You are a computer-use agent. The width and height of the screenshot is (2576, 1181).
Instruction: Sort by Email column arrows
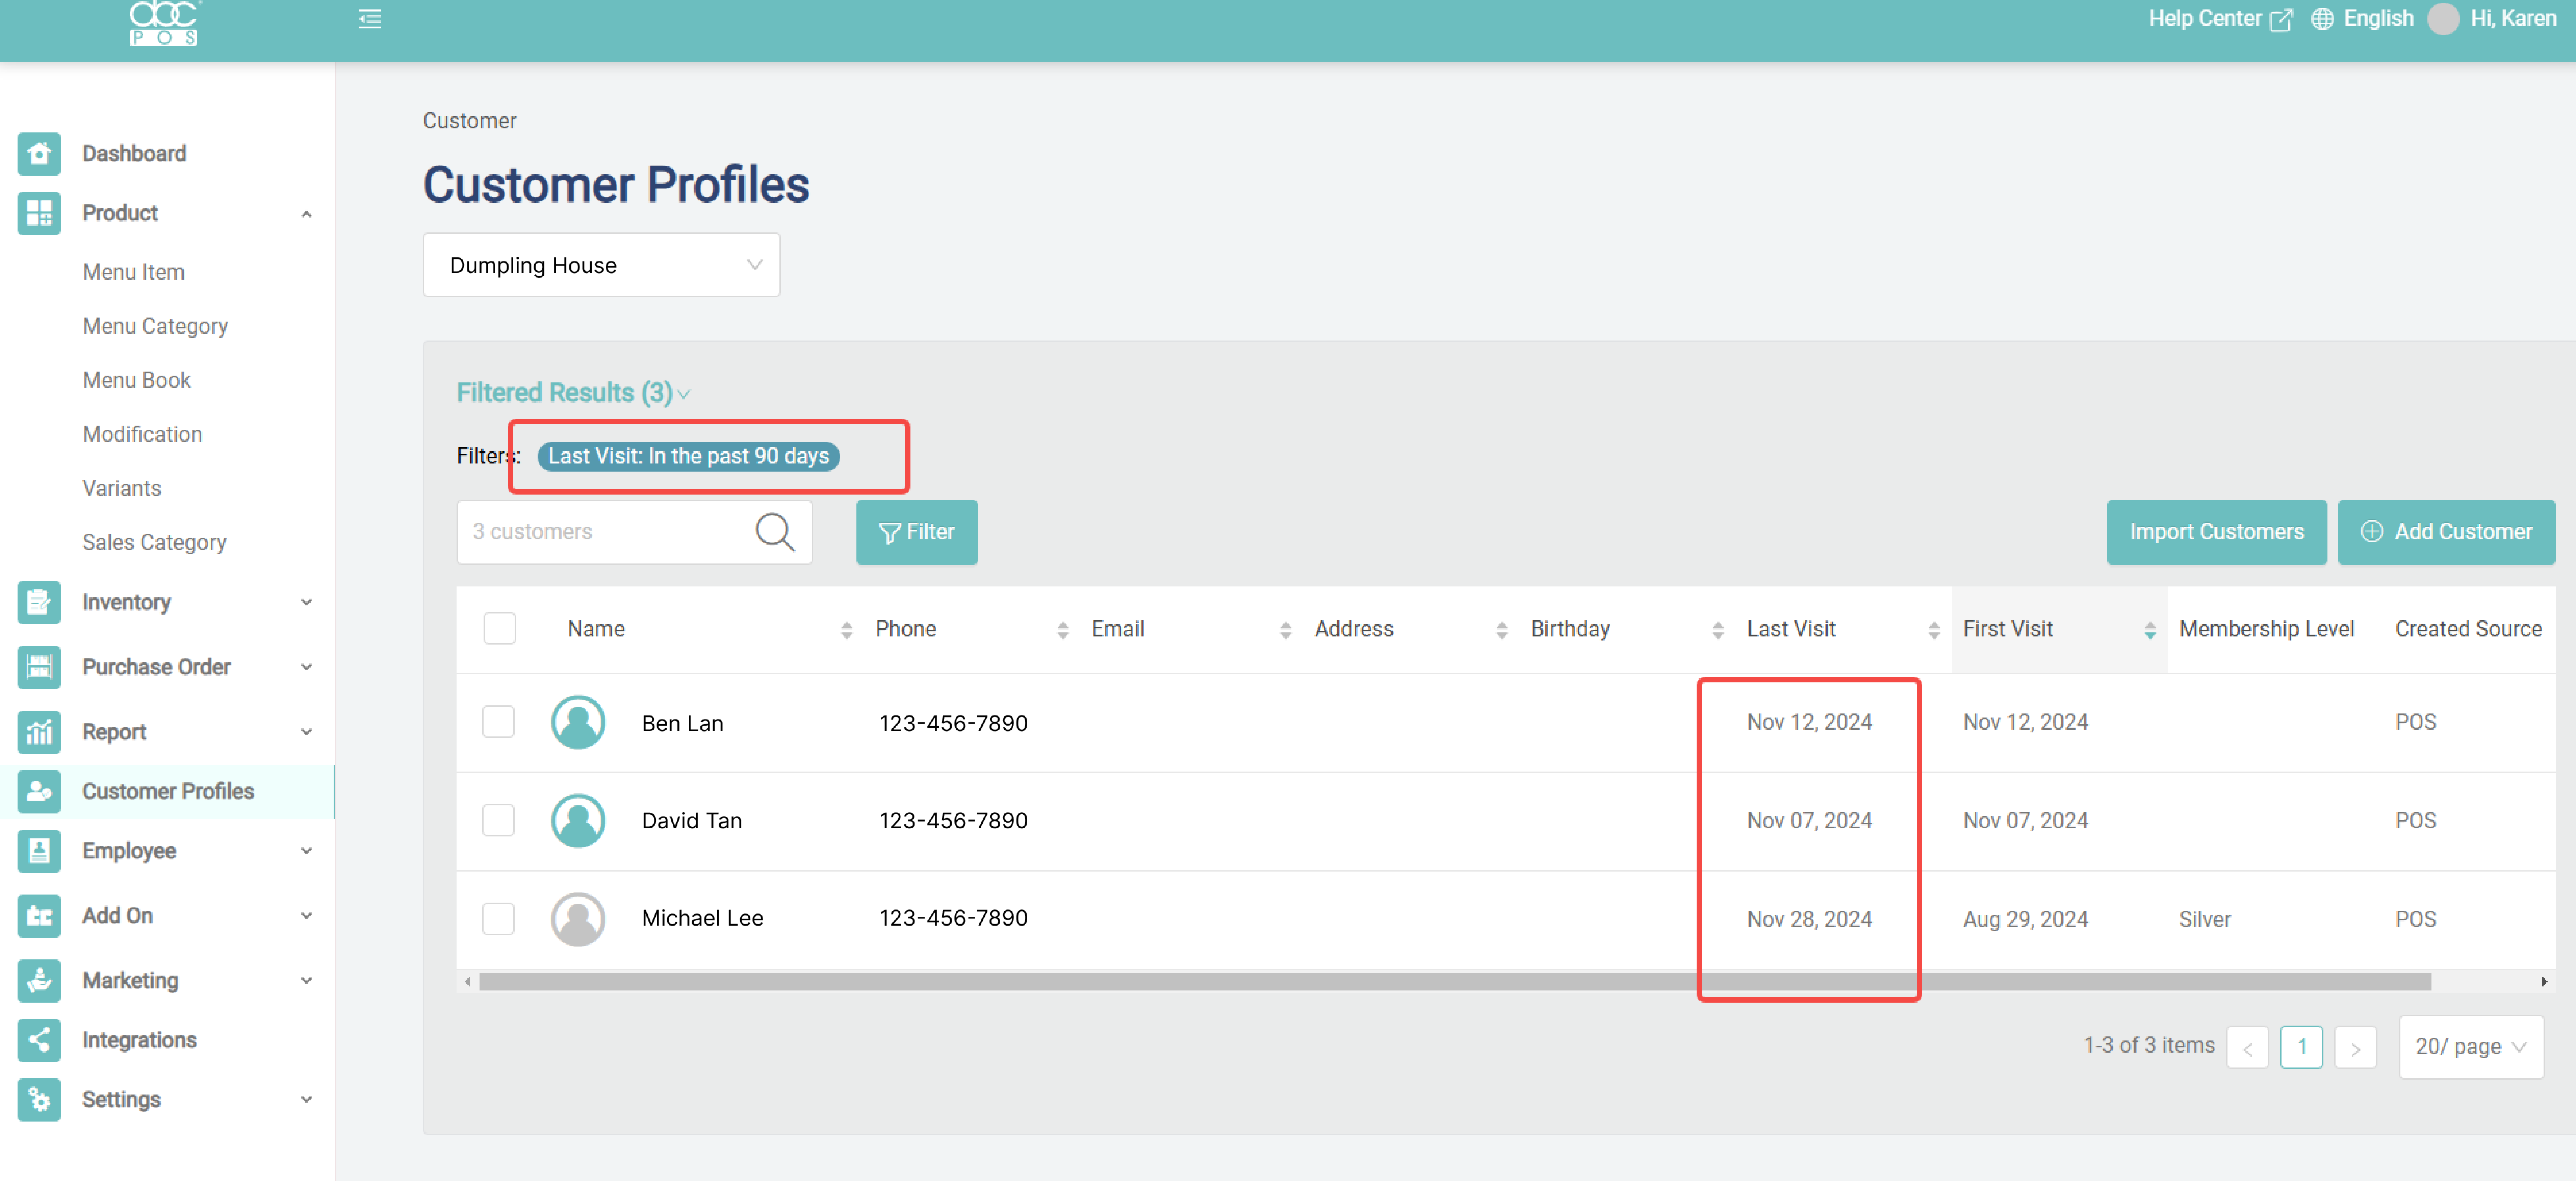(x=1286, y=630)
